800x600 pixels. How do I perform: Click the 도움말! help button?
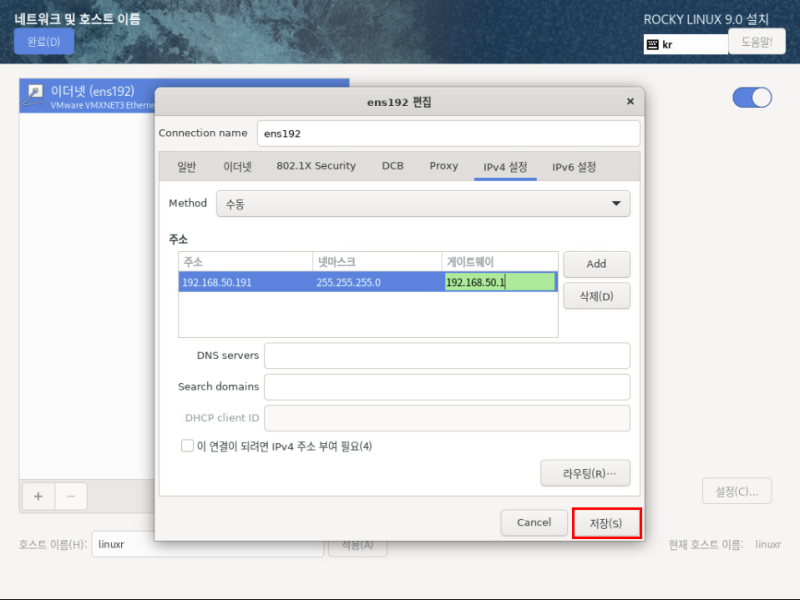click(757, 42)
